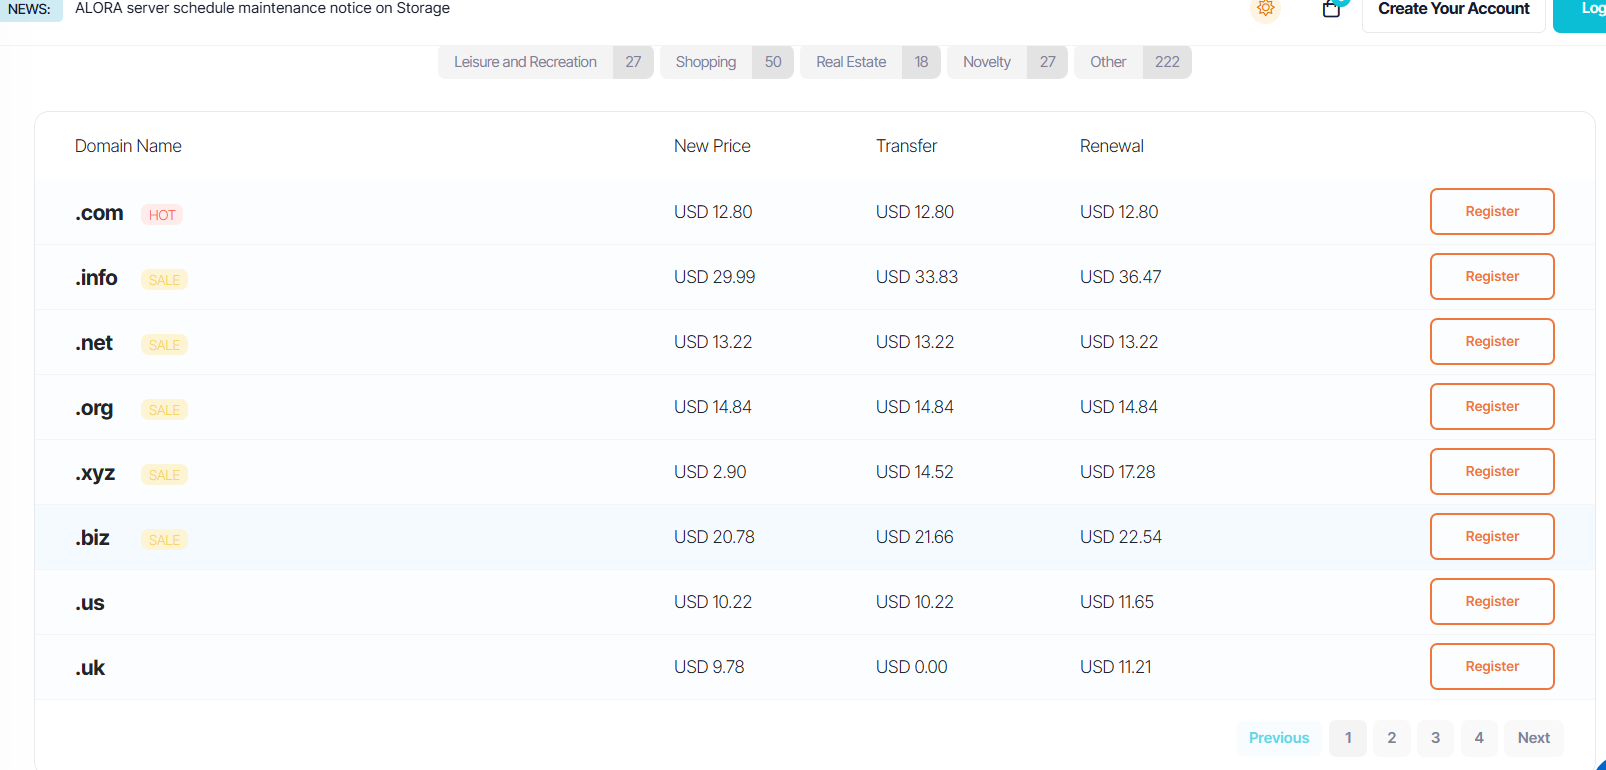Open the shopping cart icon
Image resolution: width=1606 pixels, height=770 pixels.
click(1331, 9)
